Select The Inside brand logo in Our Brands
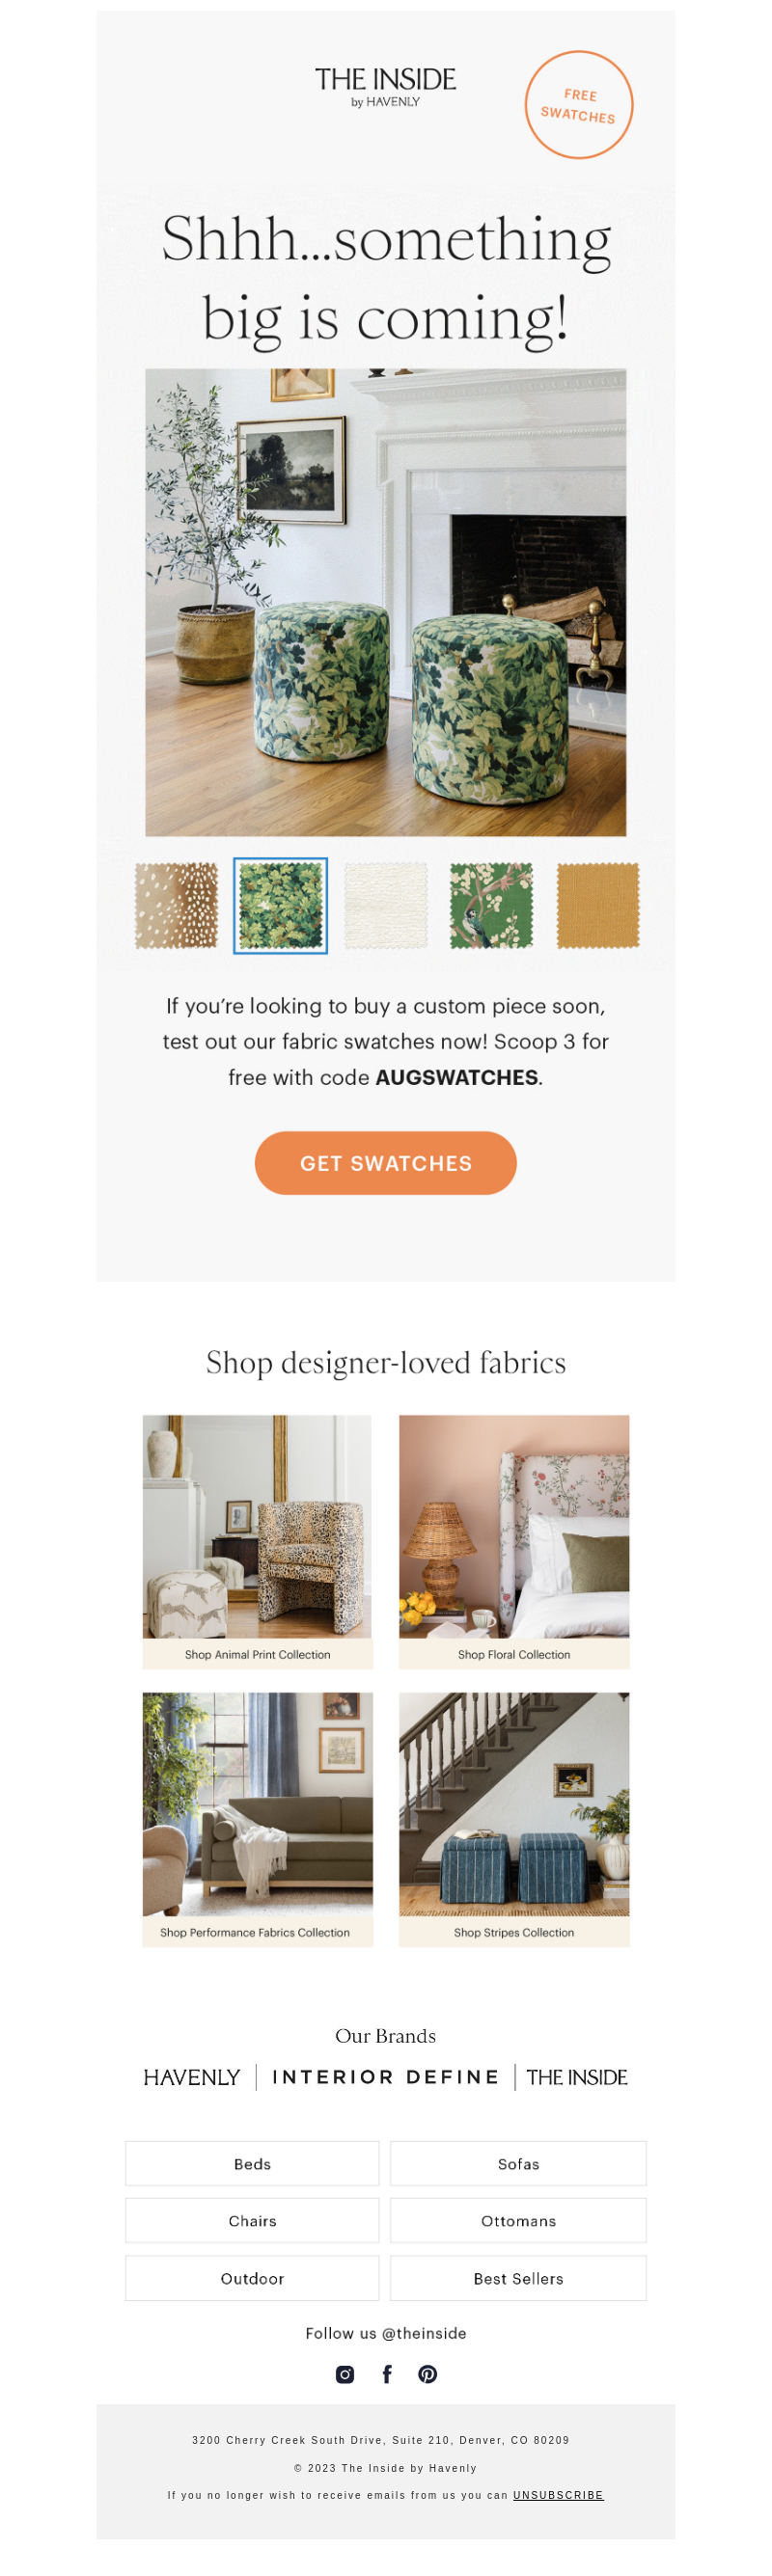772x2576 pixels. click(577, 2078)
